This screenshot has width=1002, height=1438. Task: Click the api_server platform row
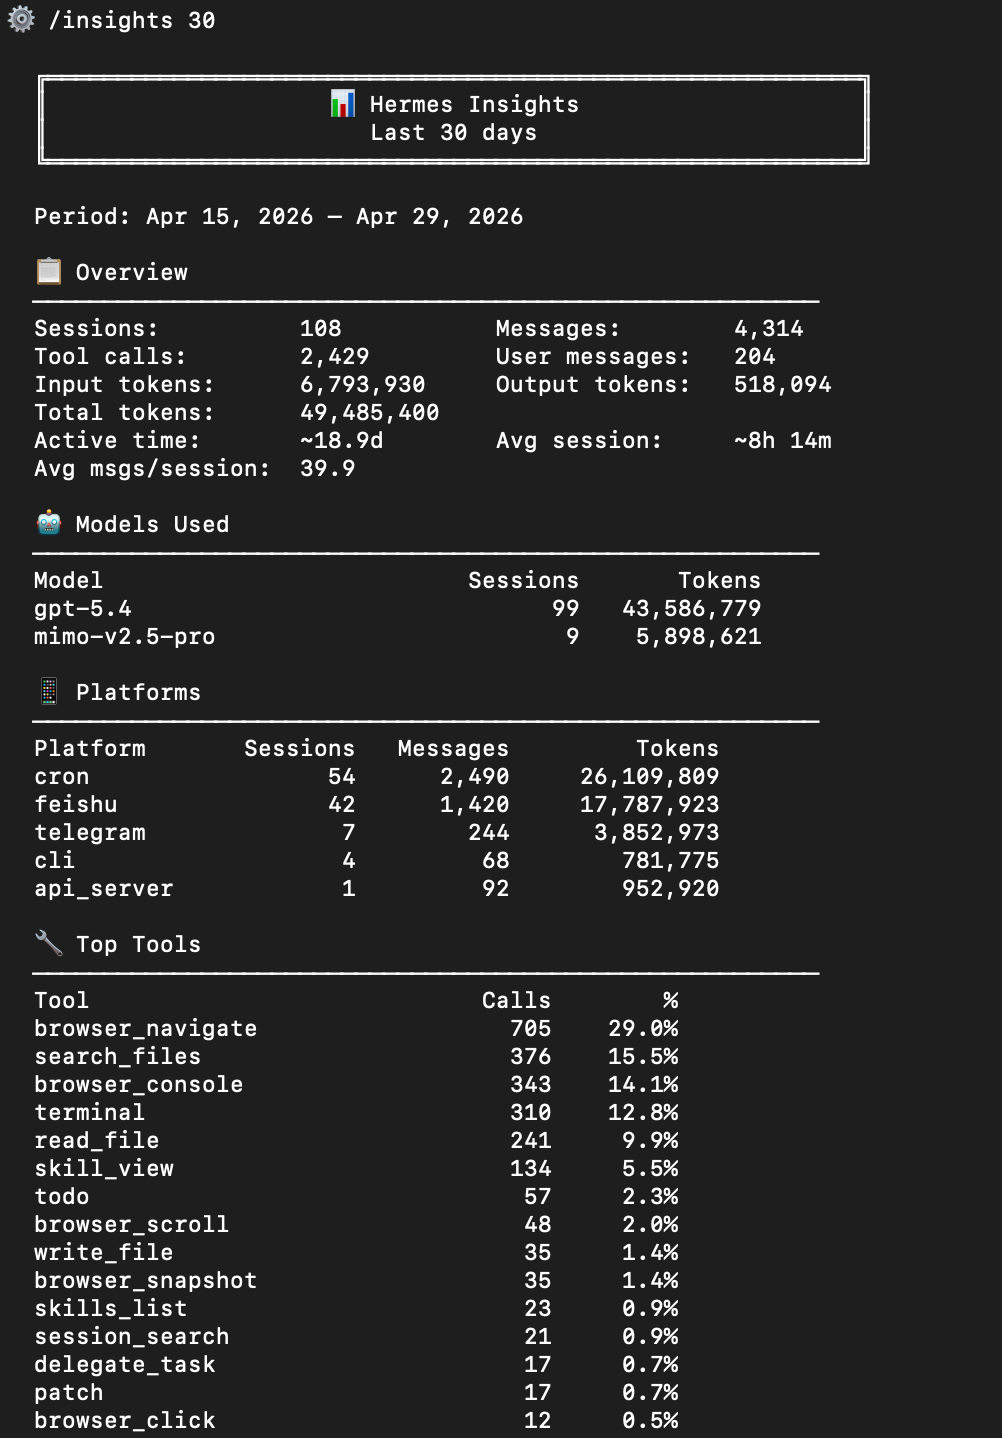click(x=377, y=888)
